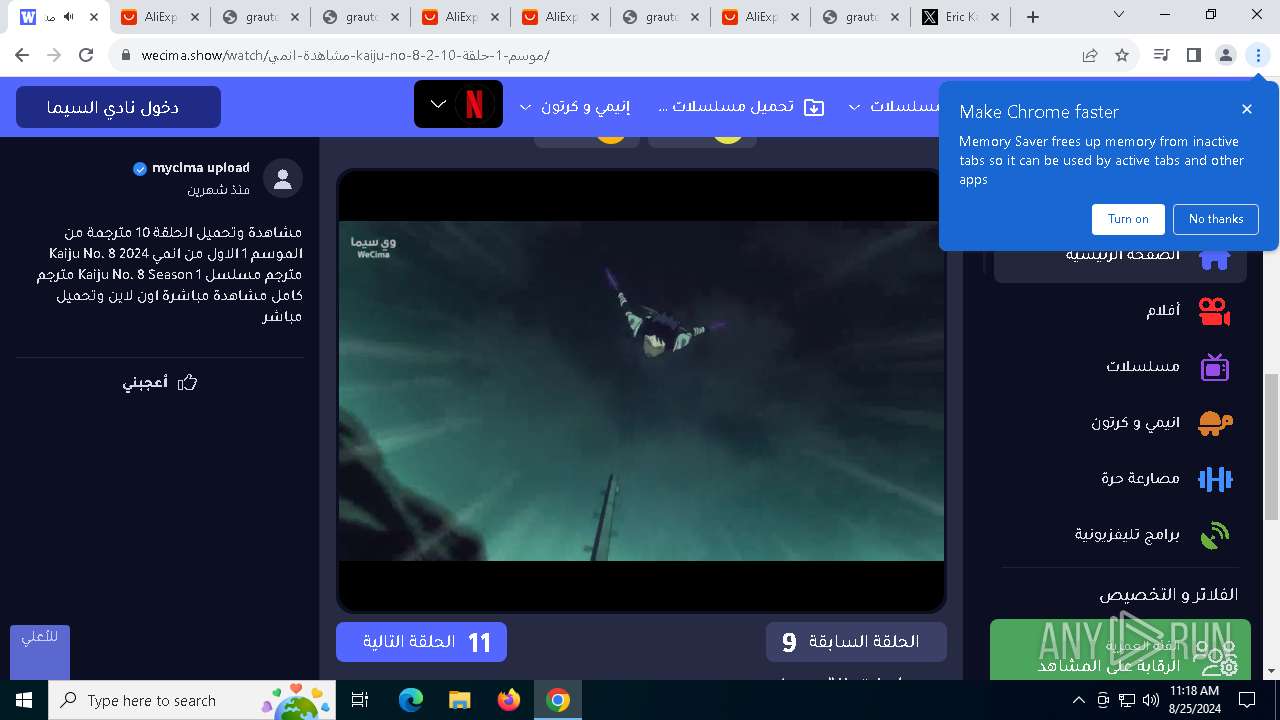Image resolution: width=1280 pixels, height=720 pixels.
Task: Toggle Chrome side panel icon
Action: tap(1193, 56)
